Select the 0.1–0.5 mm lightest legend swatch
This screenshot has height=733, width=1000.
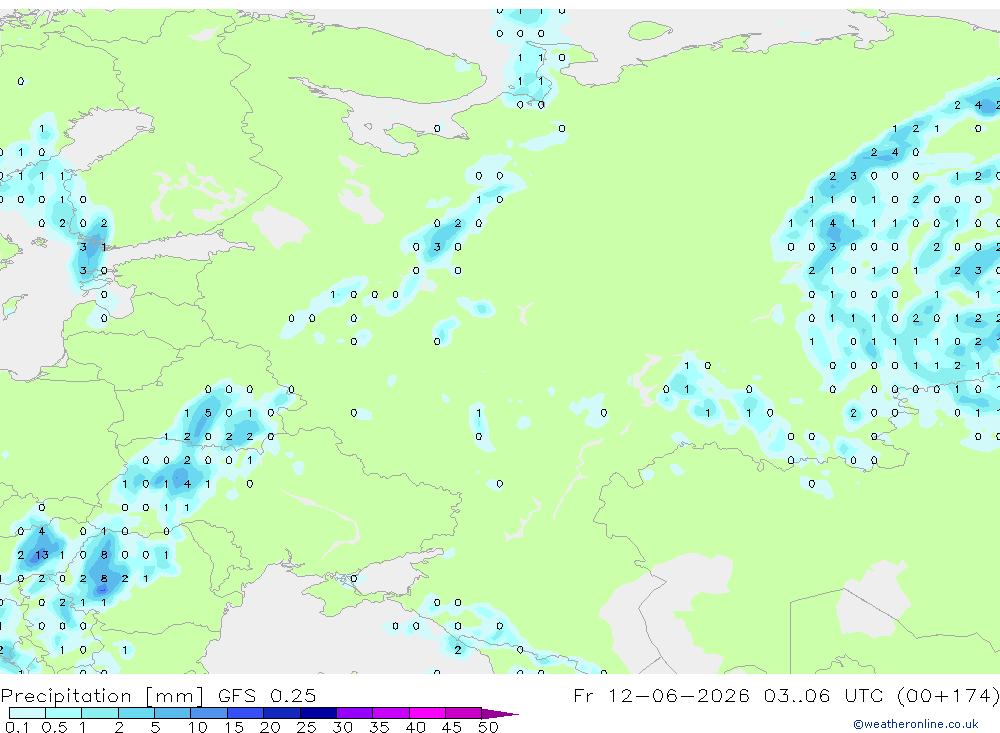coord(27,713)
